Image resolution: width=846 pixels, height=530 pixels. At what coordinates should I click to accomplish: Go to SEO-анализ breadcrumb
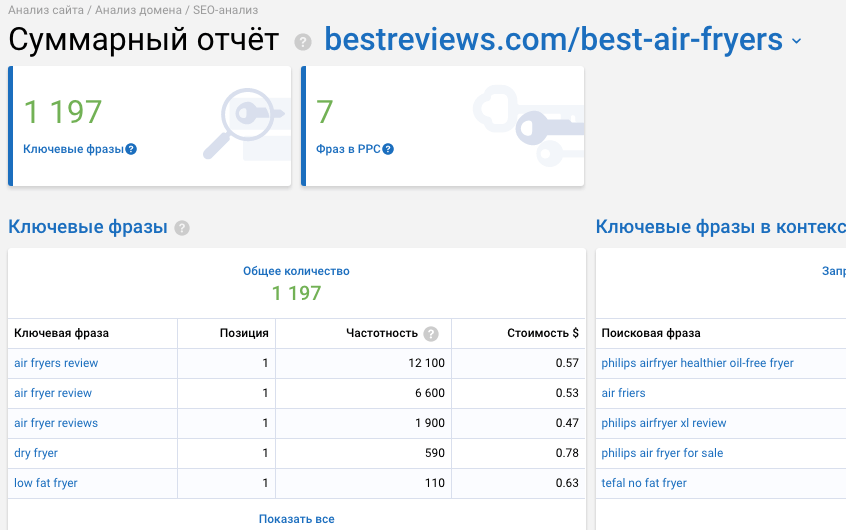point(226,10)
